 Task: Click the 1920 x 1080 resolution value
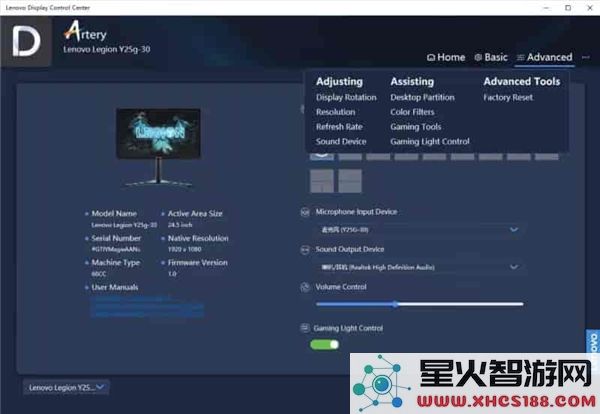coord(184,249)
